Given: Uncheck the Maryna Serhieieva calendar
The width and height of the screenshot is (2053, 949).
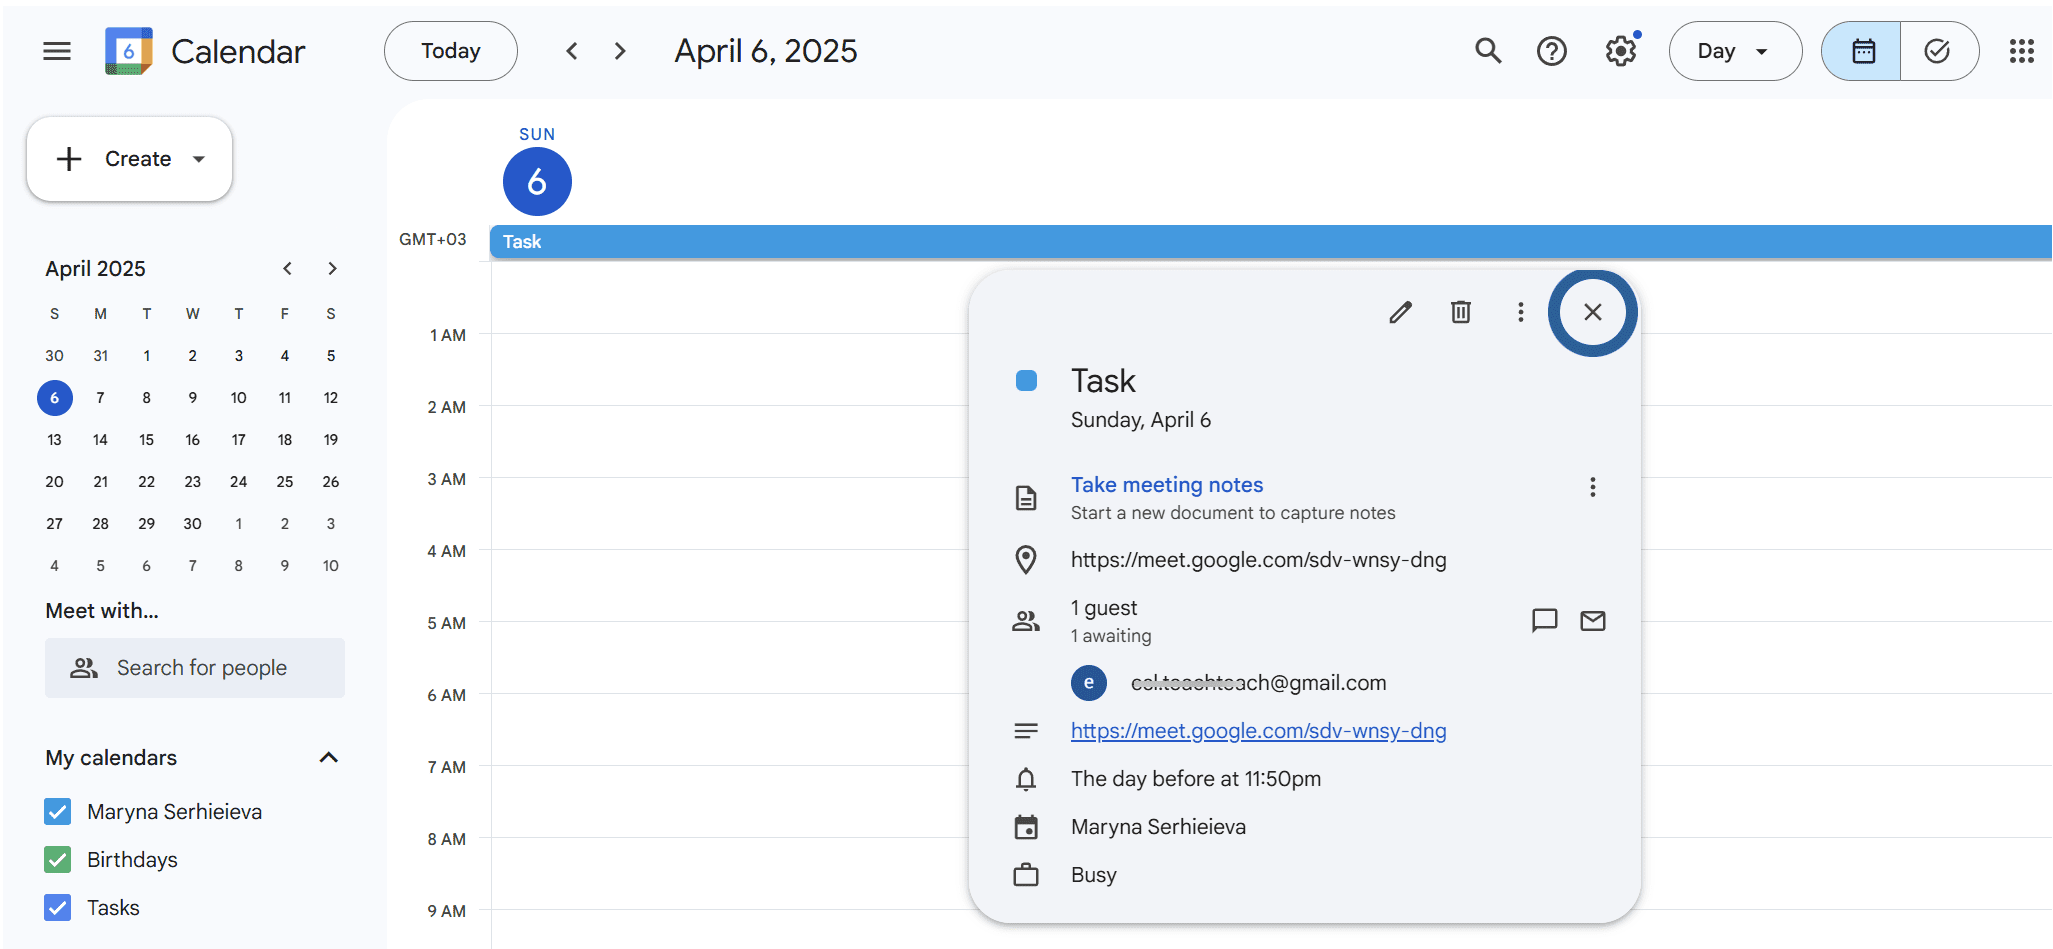Looking at the screenshot, I should point(58,812).
